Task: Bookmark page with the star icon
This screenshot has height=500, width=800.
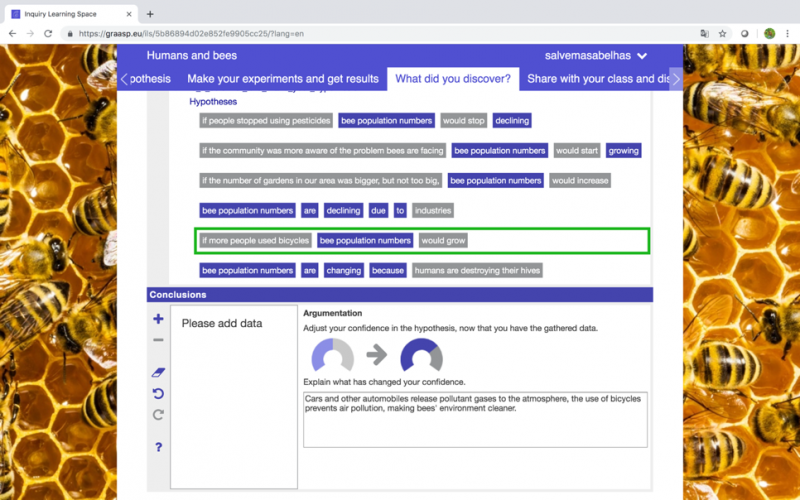Action: [722, 34]
